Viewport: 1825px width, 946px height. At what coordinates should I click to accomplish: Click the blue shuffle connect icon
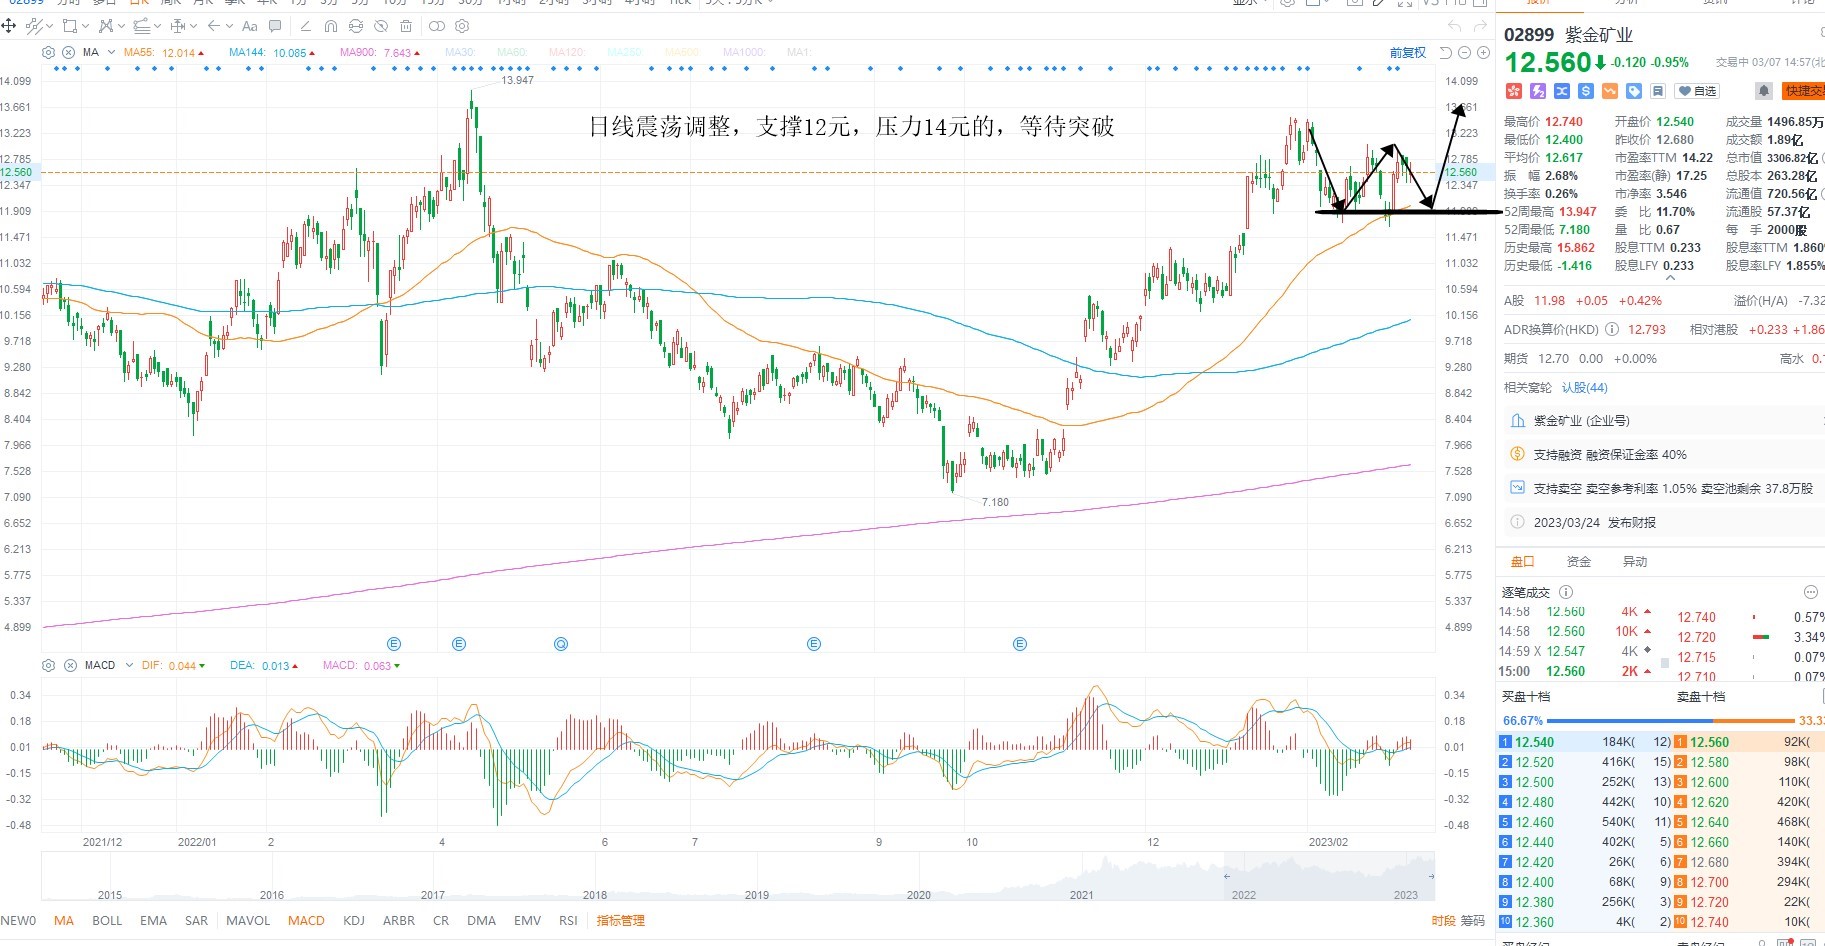1562,91
